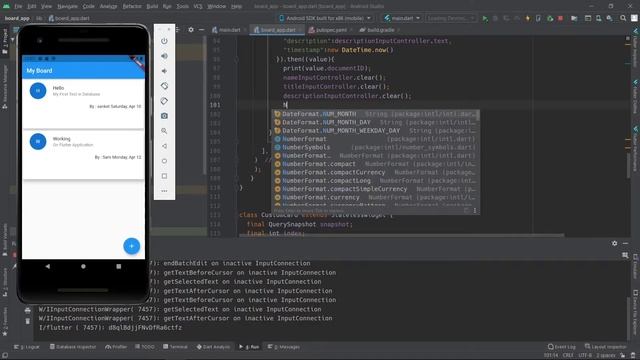Click the trash clear-all icon in Run console
Screen dimensions: 640x360
[x=27, y=321]
